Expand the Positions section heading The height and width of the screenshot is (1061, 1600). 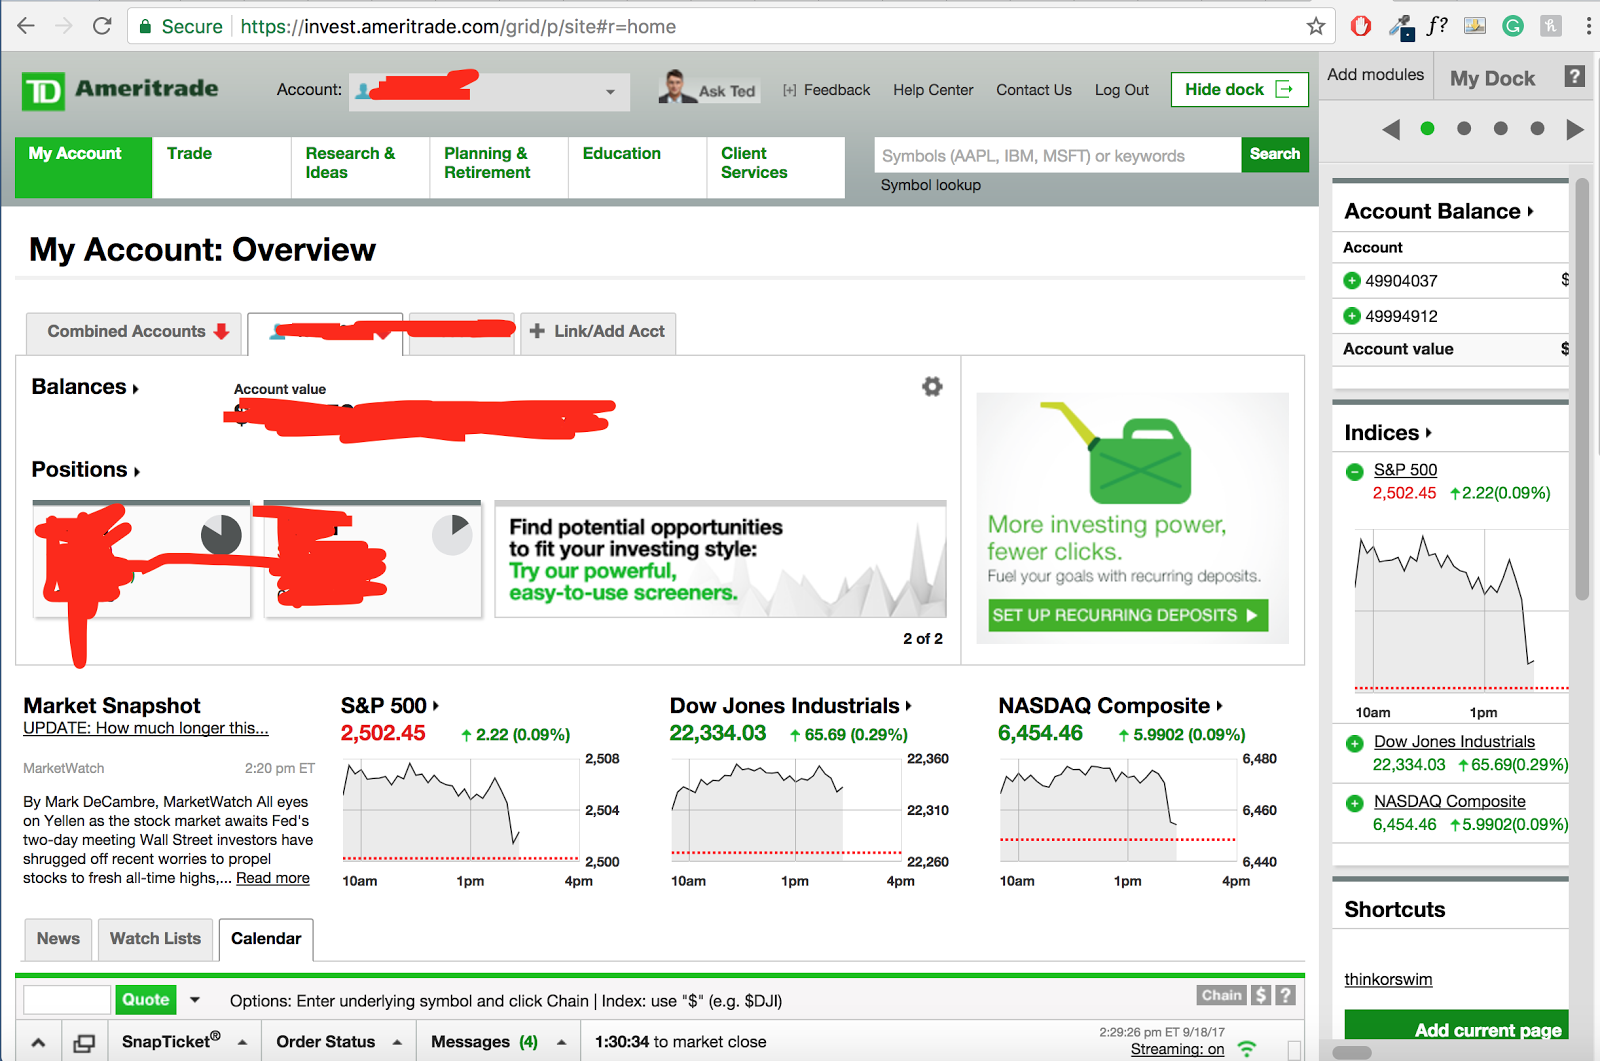pyautogui.click(x=86, y=470)
